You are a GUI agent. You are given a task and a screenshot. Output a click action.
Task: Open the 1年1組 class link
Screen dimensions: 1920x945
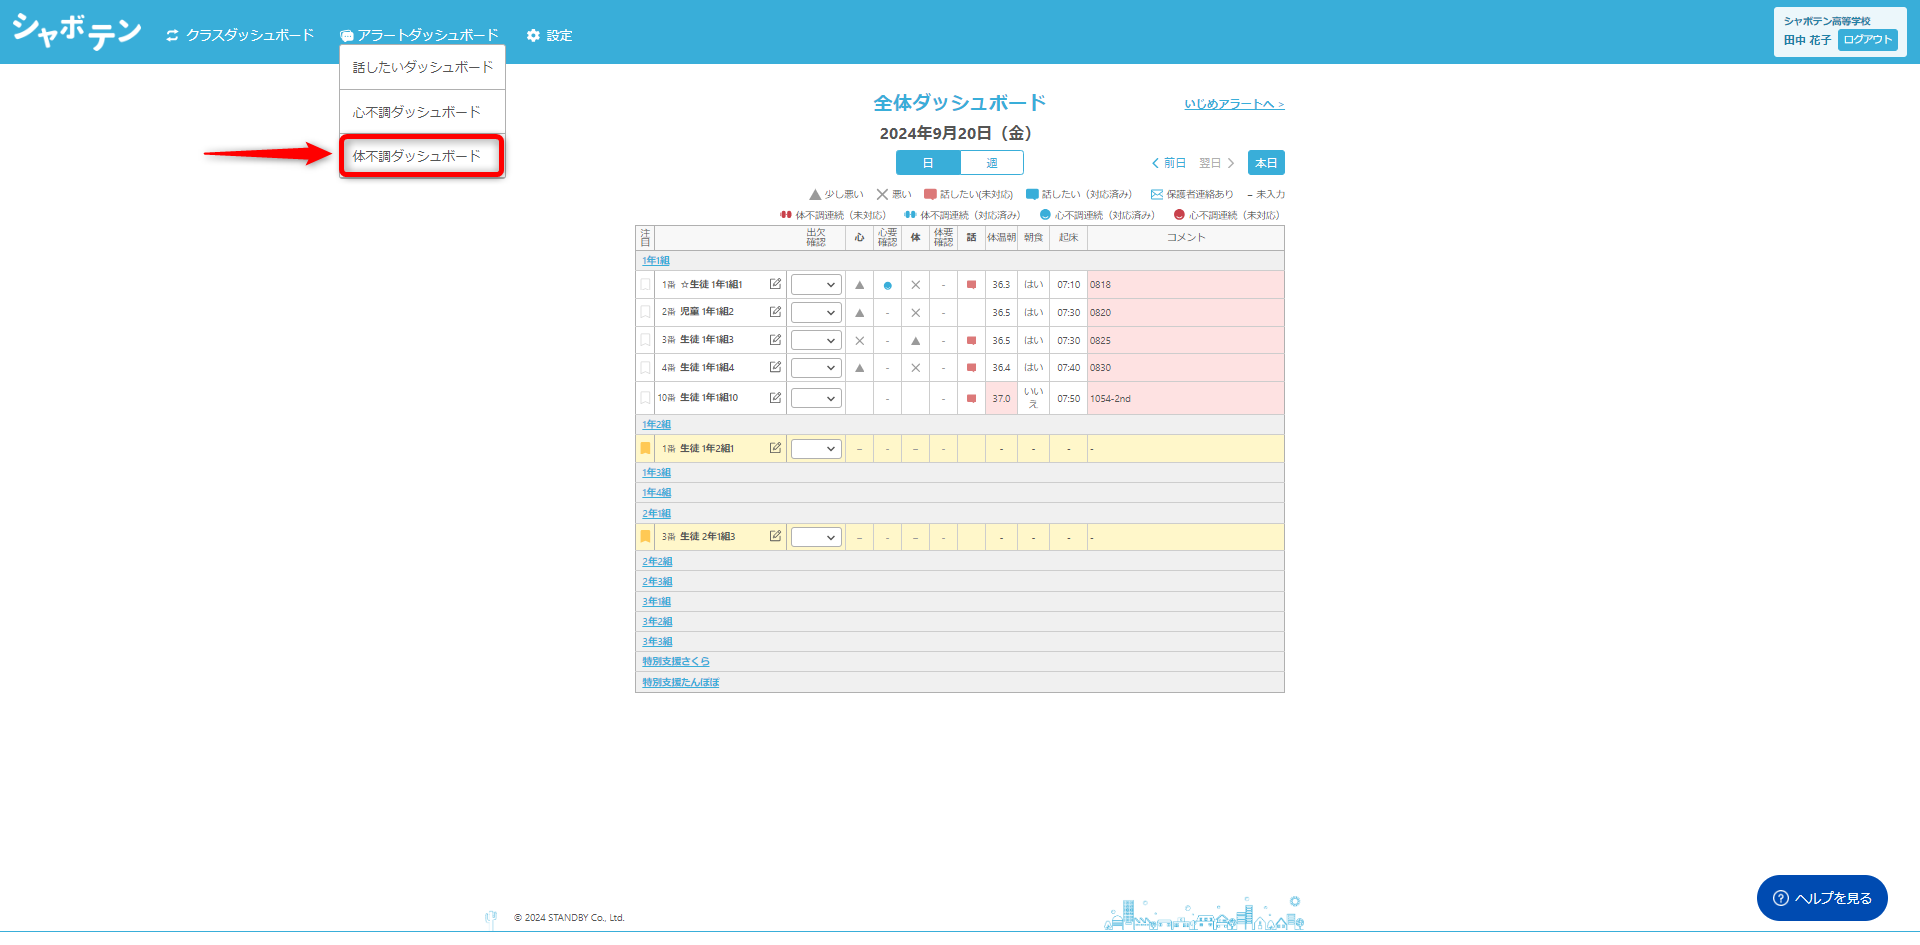point(656,261)
